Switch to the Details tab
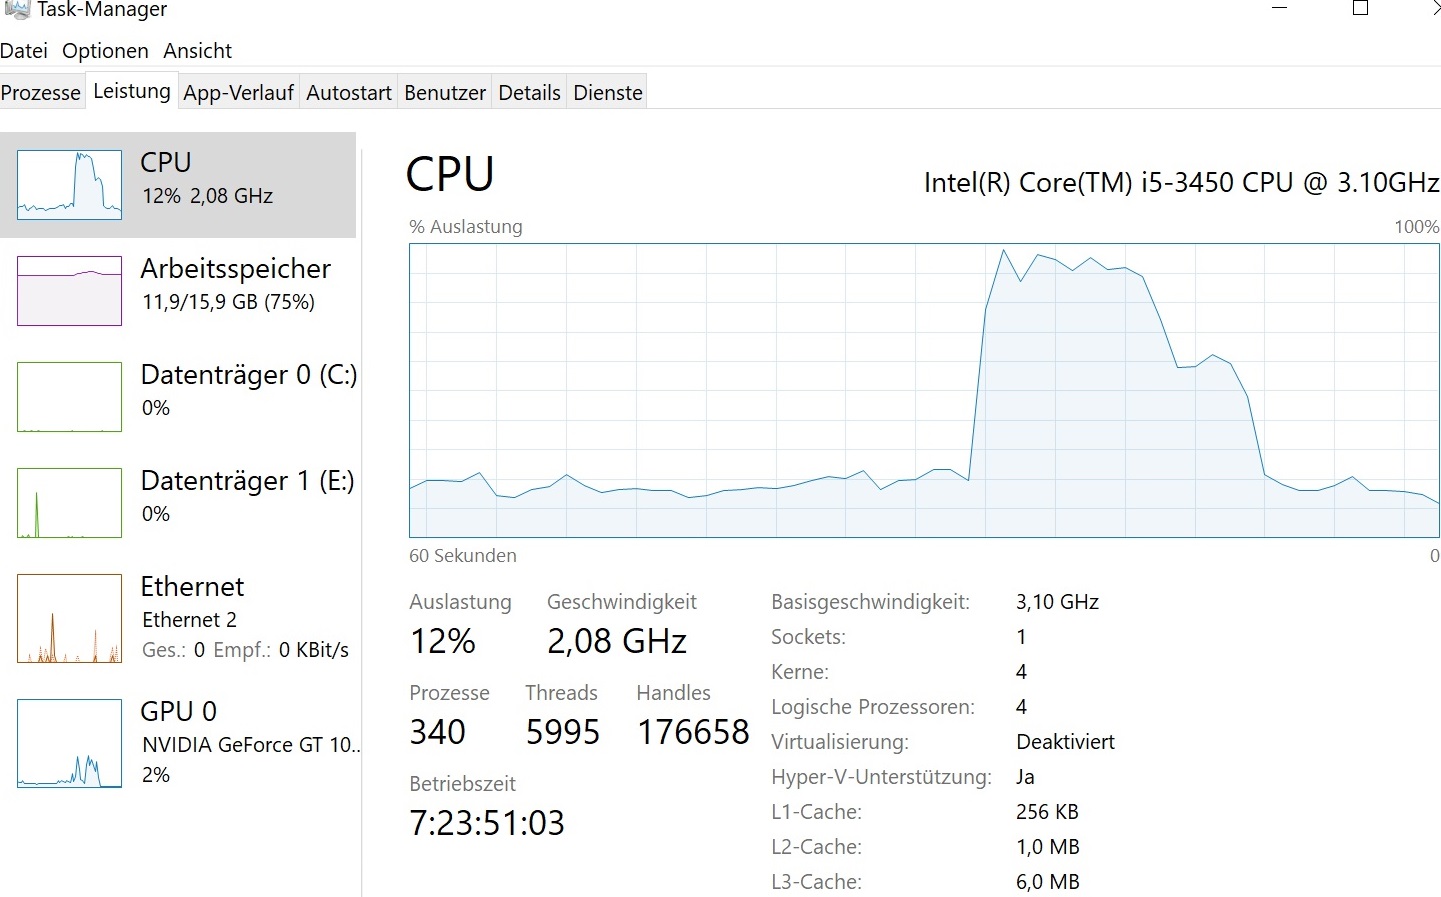The width and height of the screenshot is (1441, 897). [x=529, y=93]
